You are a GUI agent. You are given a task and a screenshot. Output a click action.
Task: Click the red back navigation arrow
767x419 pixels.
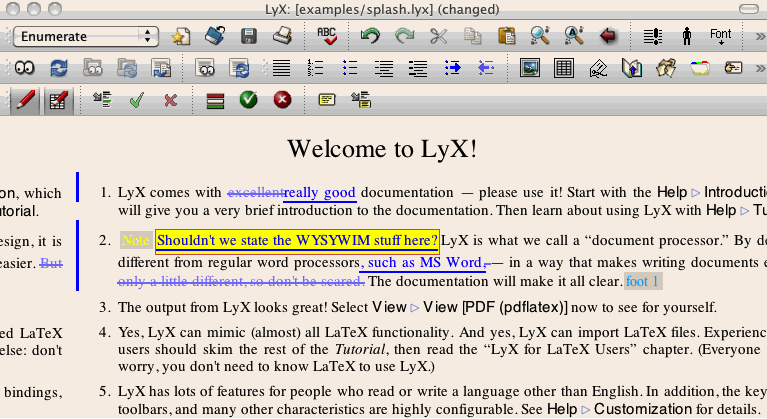pyautogui.click(x=608, y=36)
